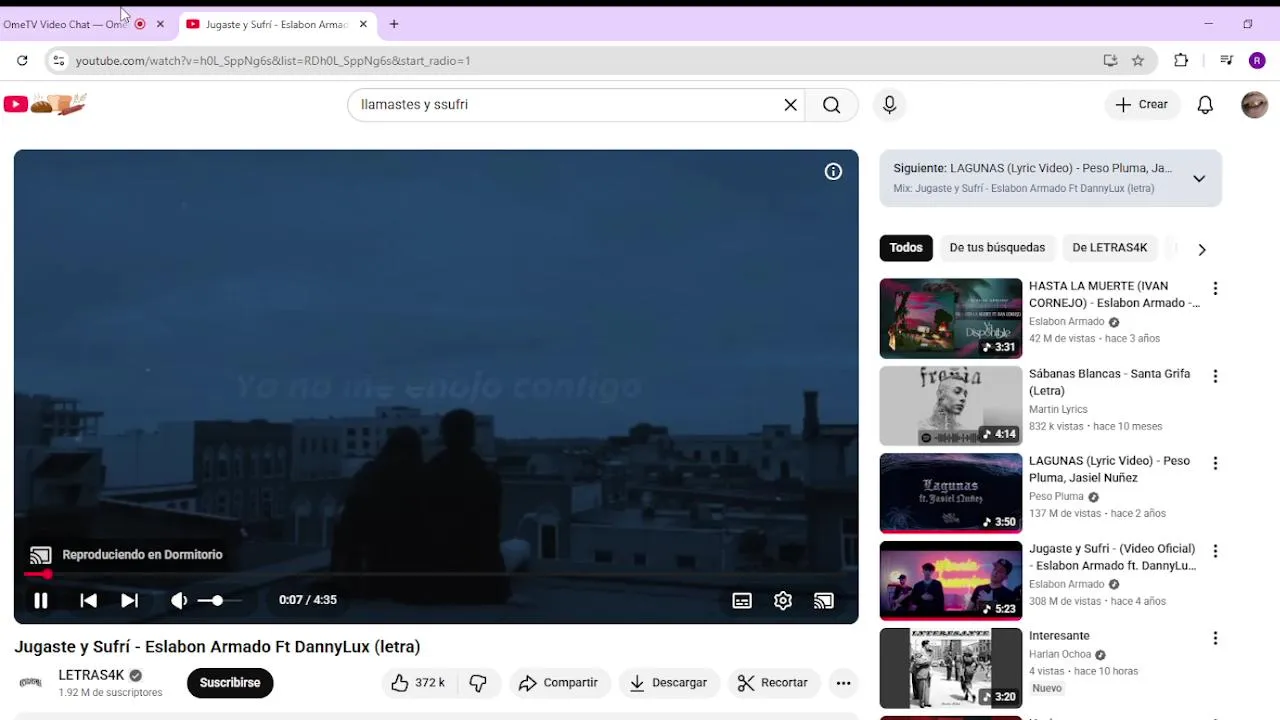Bookmark this page with the star
1280x720 pixels.
[1138, 61]
